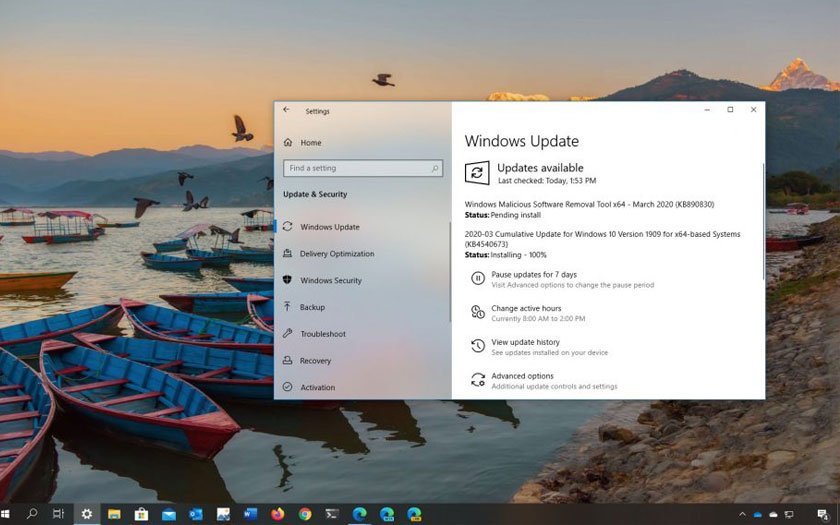Image resolution: width=840 pixels, height=525 pixels.
Task: Click the back arrow in Settings
Action: click(287, 110)
